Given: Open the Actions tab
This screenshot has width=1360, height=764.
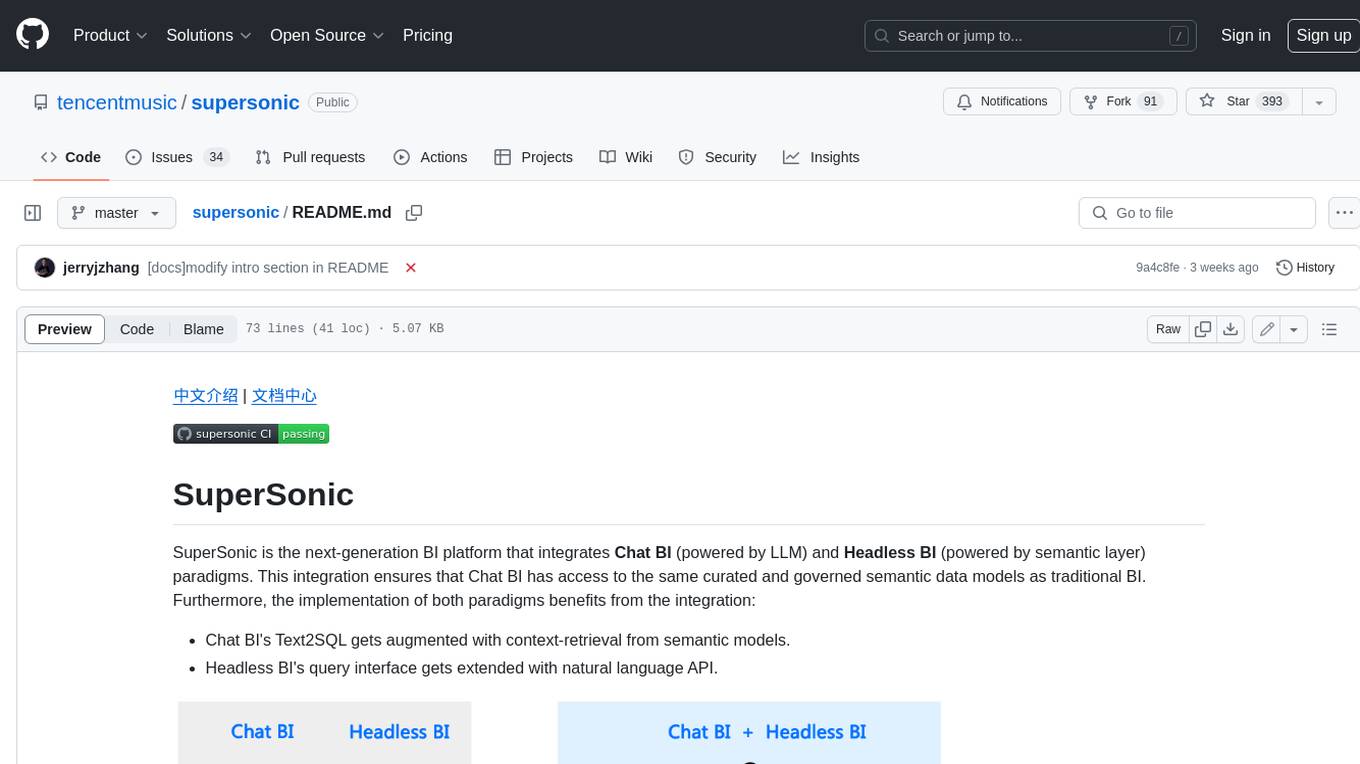Looking at the screenshot, I should 430,157.
